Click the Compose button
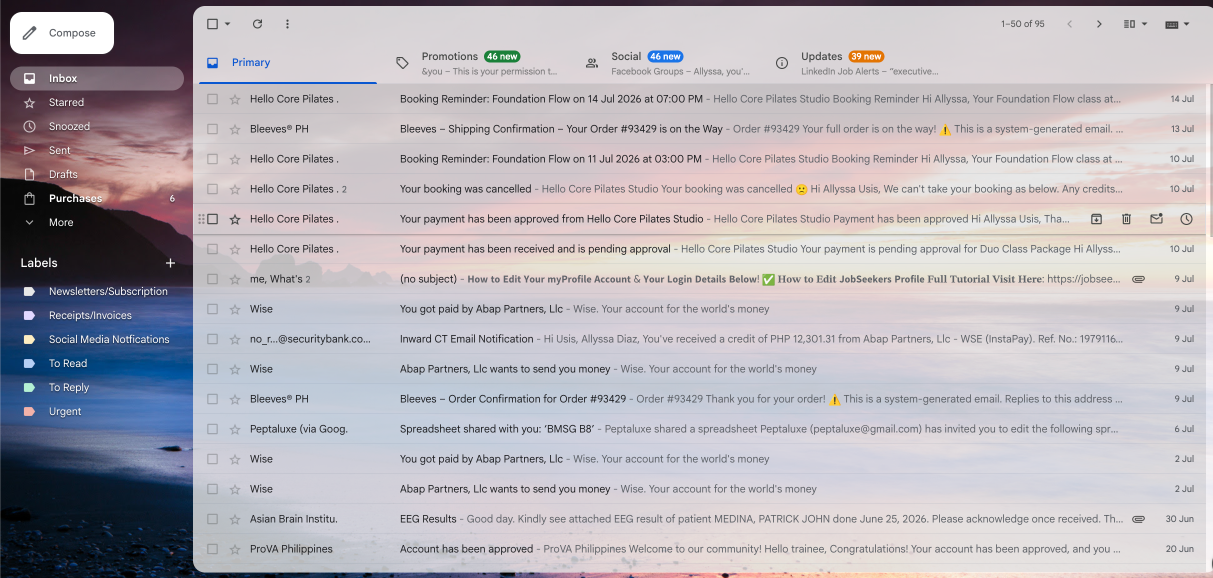This screenshot has height=578, width=1213. (62, 33)
